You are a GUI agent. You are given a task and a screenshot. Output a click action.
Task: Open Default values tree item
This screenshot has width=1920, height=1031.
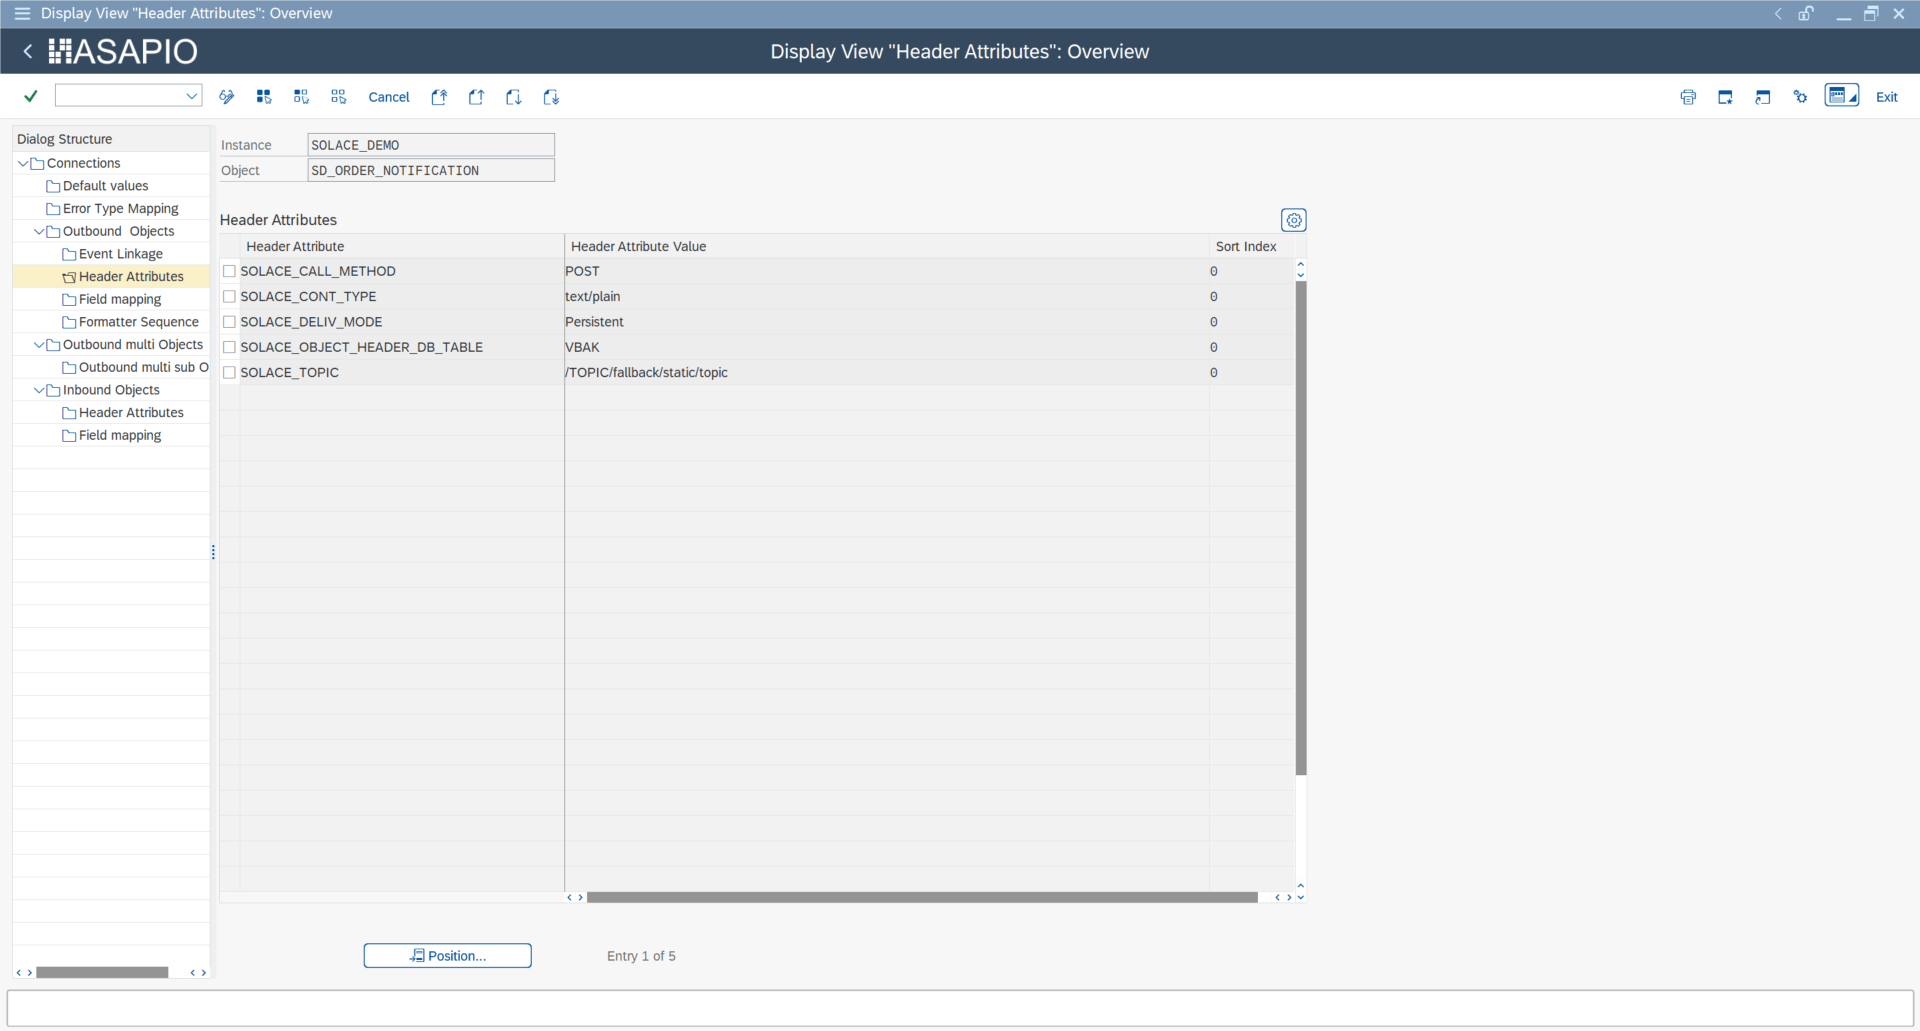pyautogui.click(x=105, y=186)
